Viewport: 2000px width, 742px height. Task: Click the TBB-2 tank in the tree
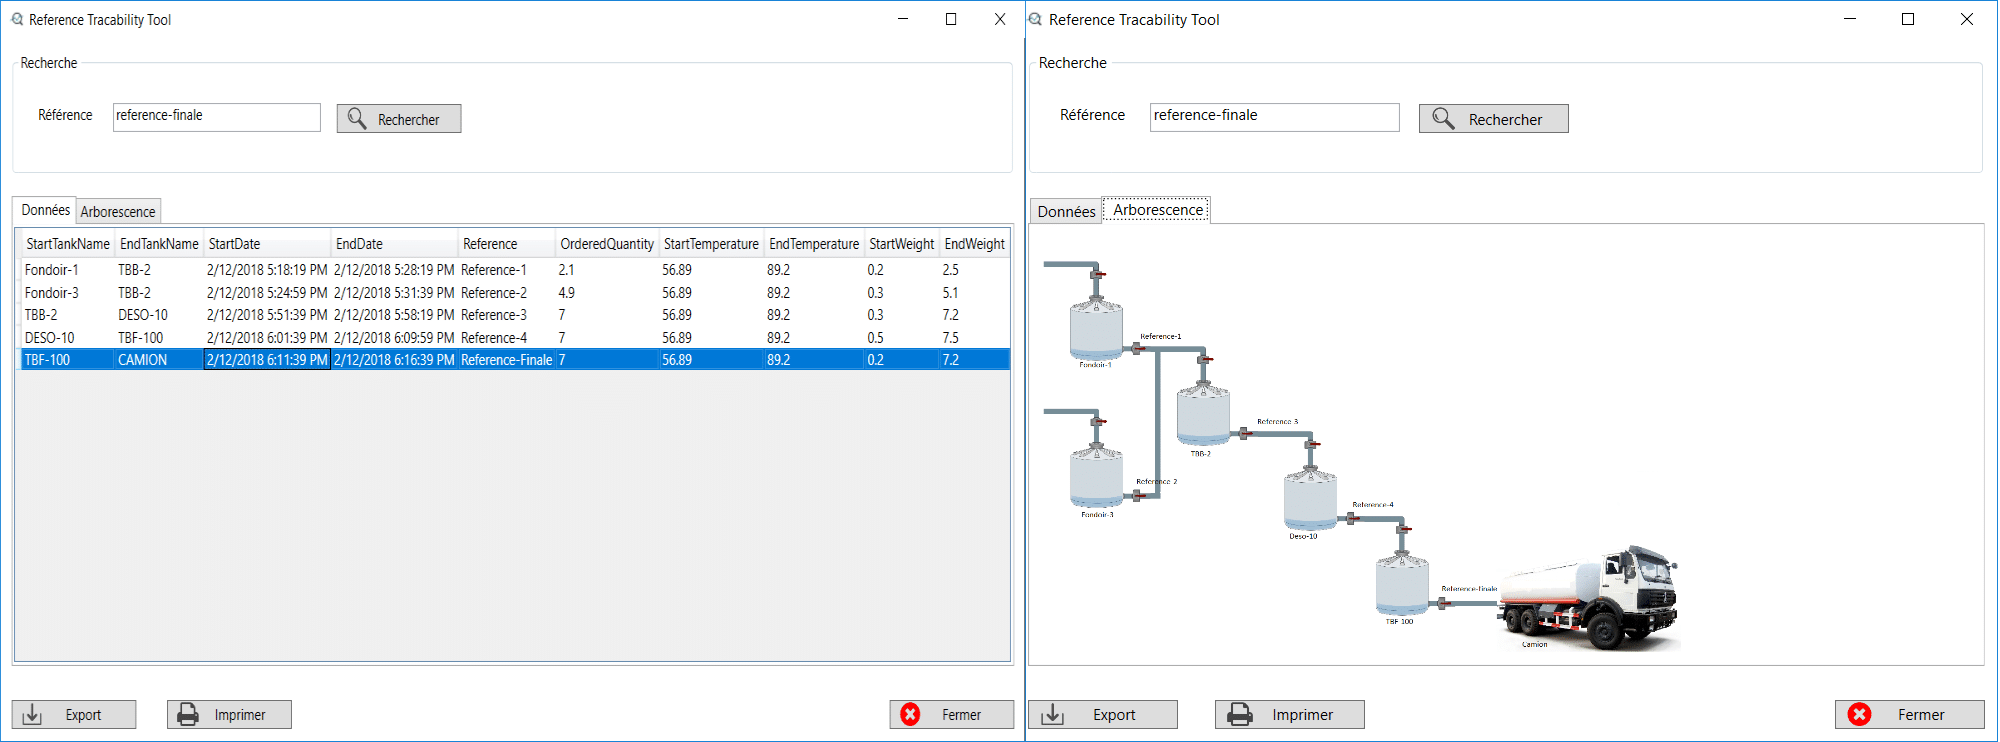click(x=1202, y=415)
